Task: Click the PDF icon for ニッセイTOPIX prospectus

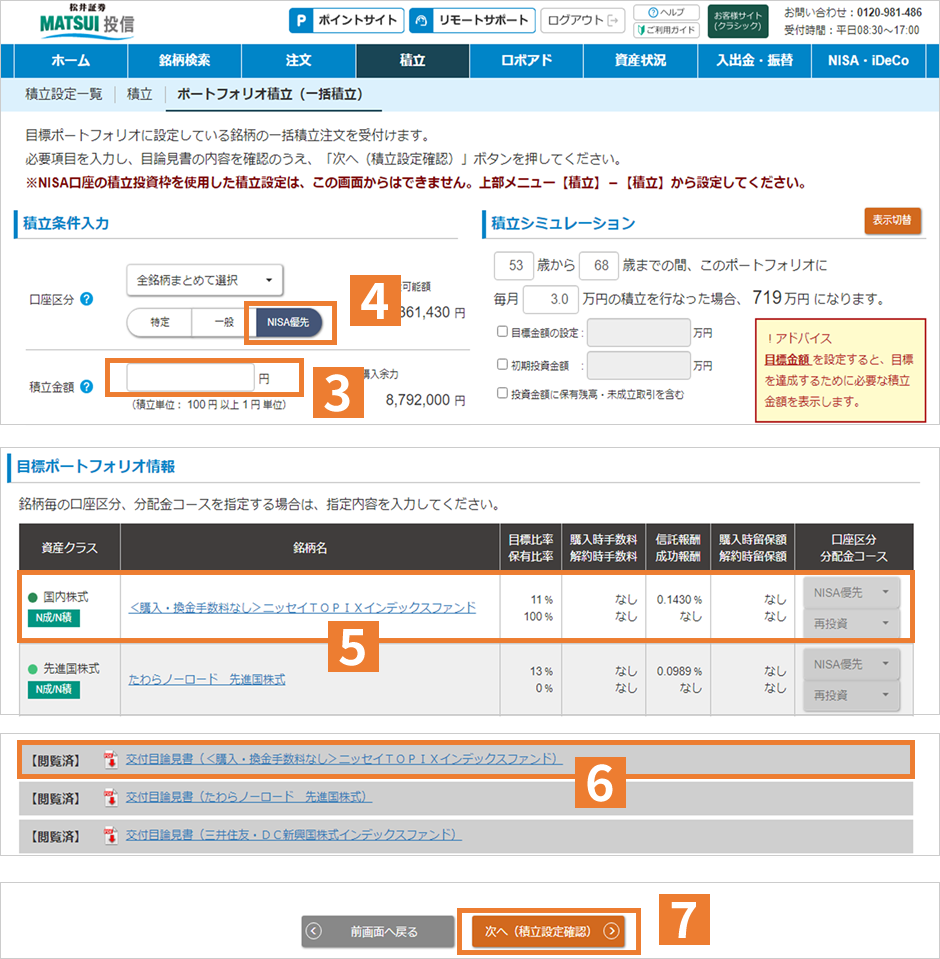Action: 111,760
